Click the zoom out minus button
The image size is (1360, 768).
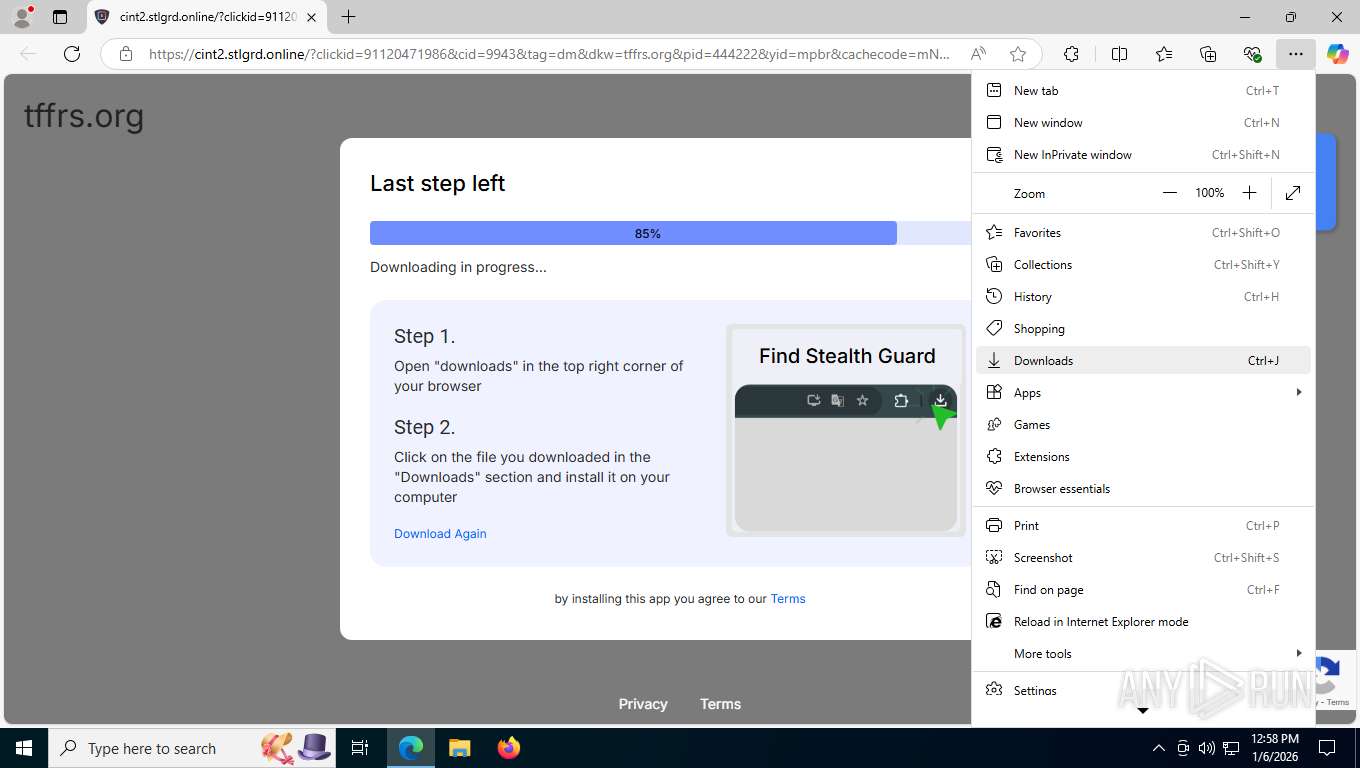coord(1170,193)
